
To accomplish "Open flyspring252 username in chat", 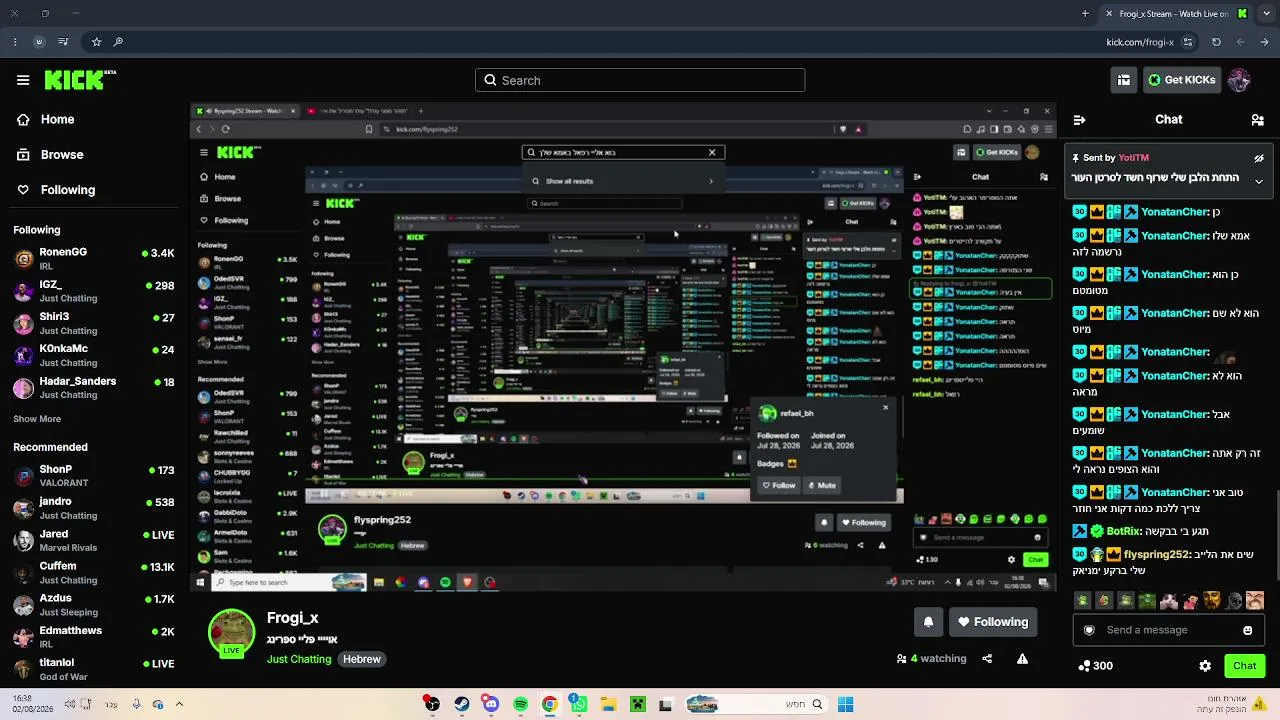I will 1156,554.
